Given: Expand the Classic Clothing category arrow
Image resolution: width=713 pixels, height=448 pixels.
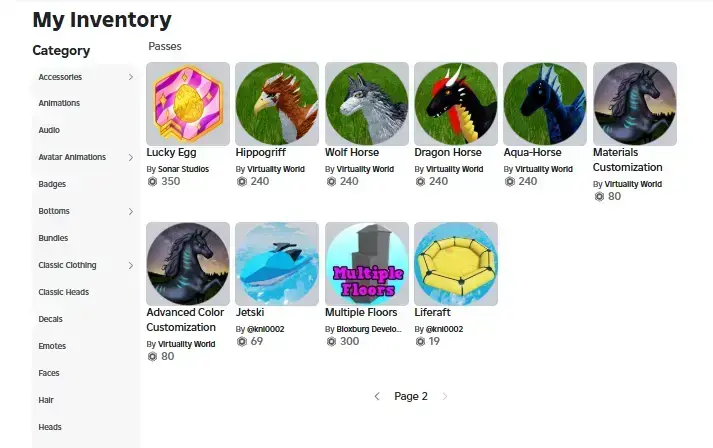Looking at the screenshot, I should point(131,266).
